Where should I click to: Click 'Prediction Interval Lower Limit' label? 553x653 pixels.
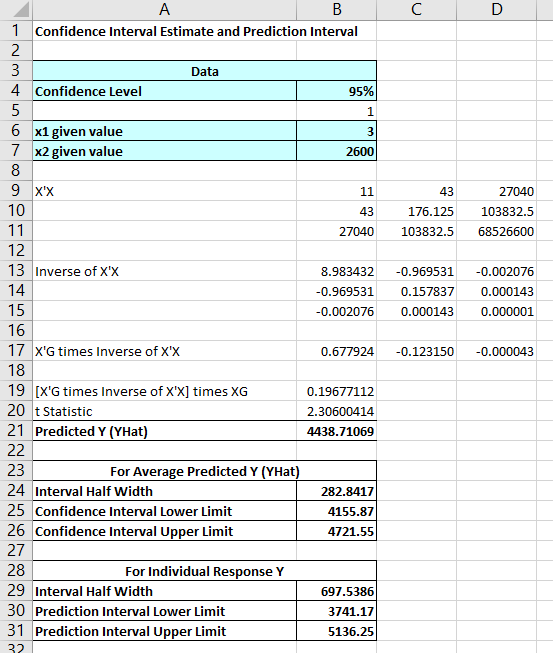tap(164, 611)
